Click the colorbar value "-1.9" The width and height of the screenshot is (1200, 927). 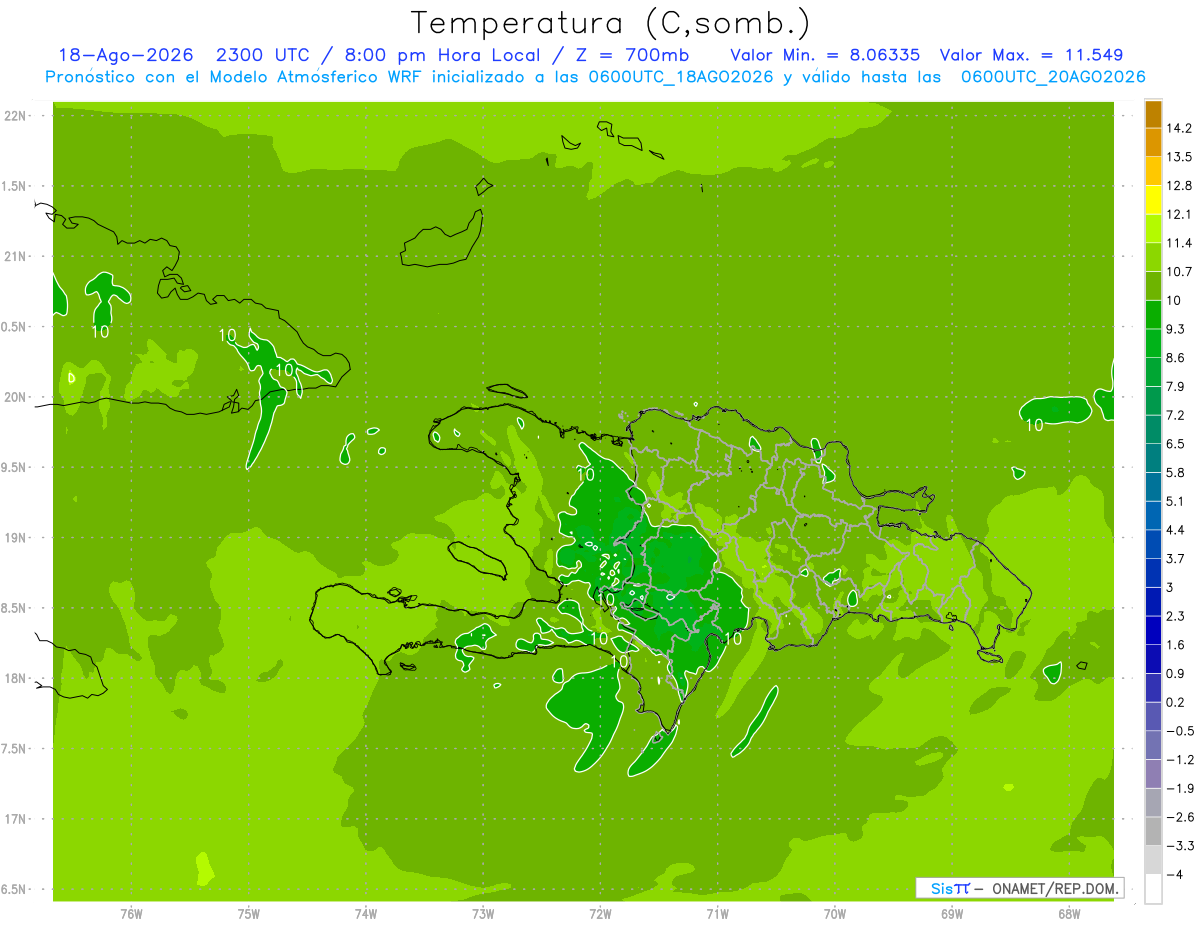[1179, 789]
